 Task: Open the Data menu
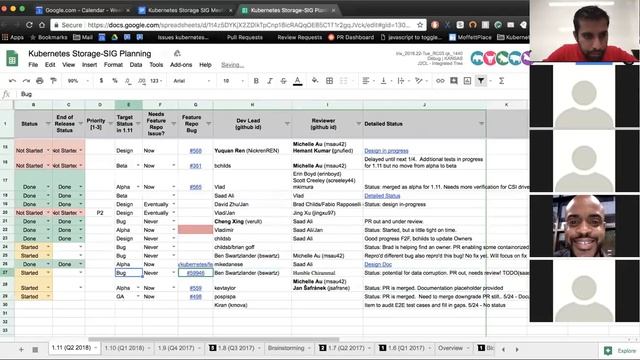pyautogui.click(x=136, y=64)
